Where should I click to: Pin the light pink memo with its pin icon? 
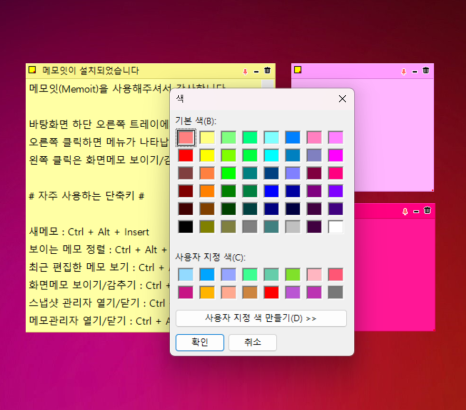pyautogui.click(x=404, y=71)
